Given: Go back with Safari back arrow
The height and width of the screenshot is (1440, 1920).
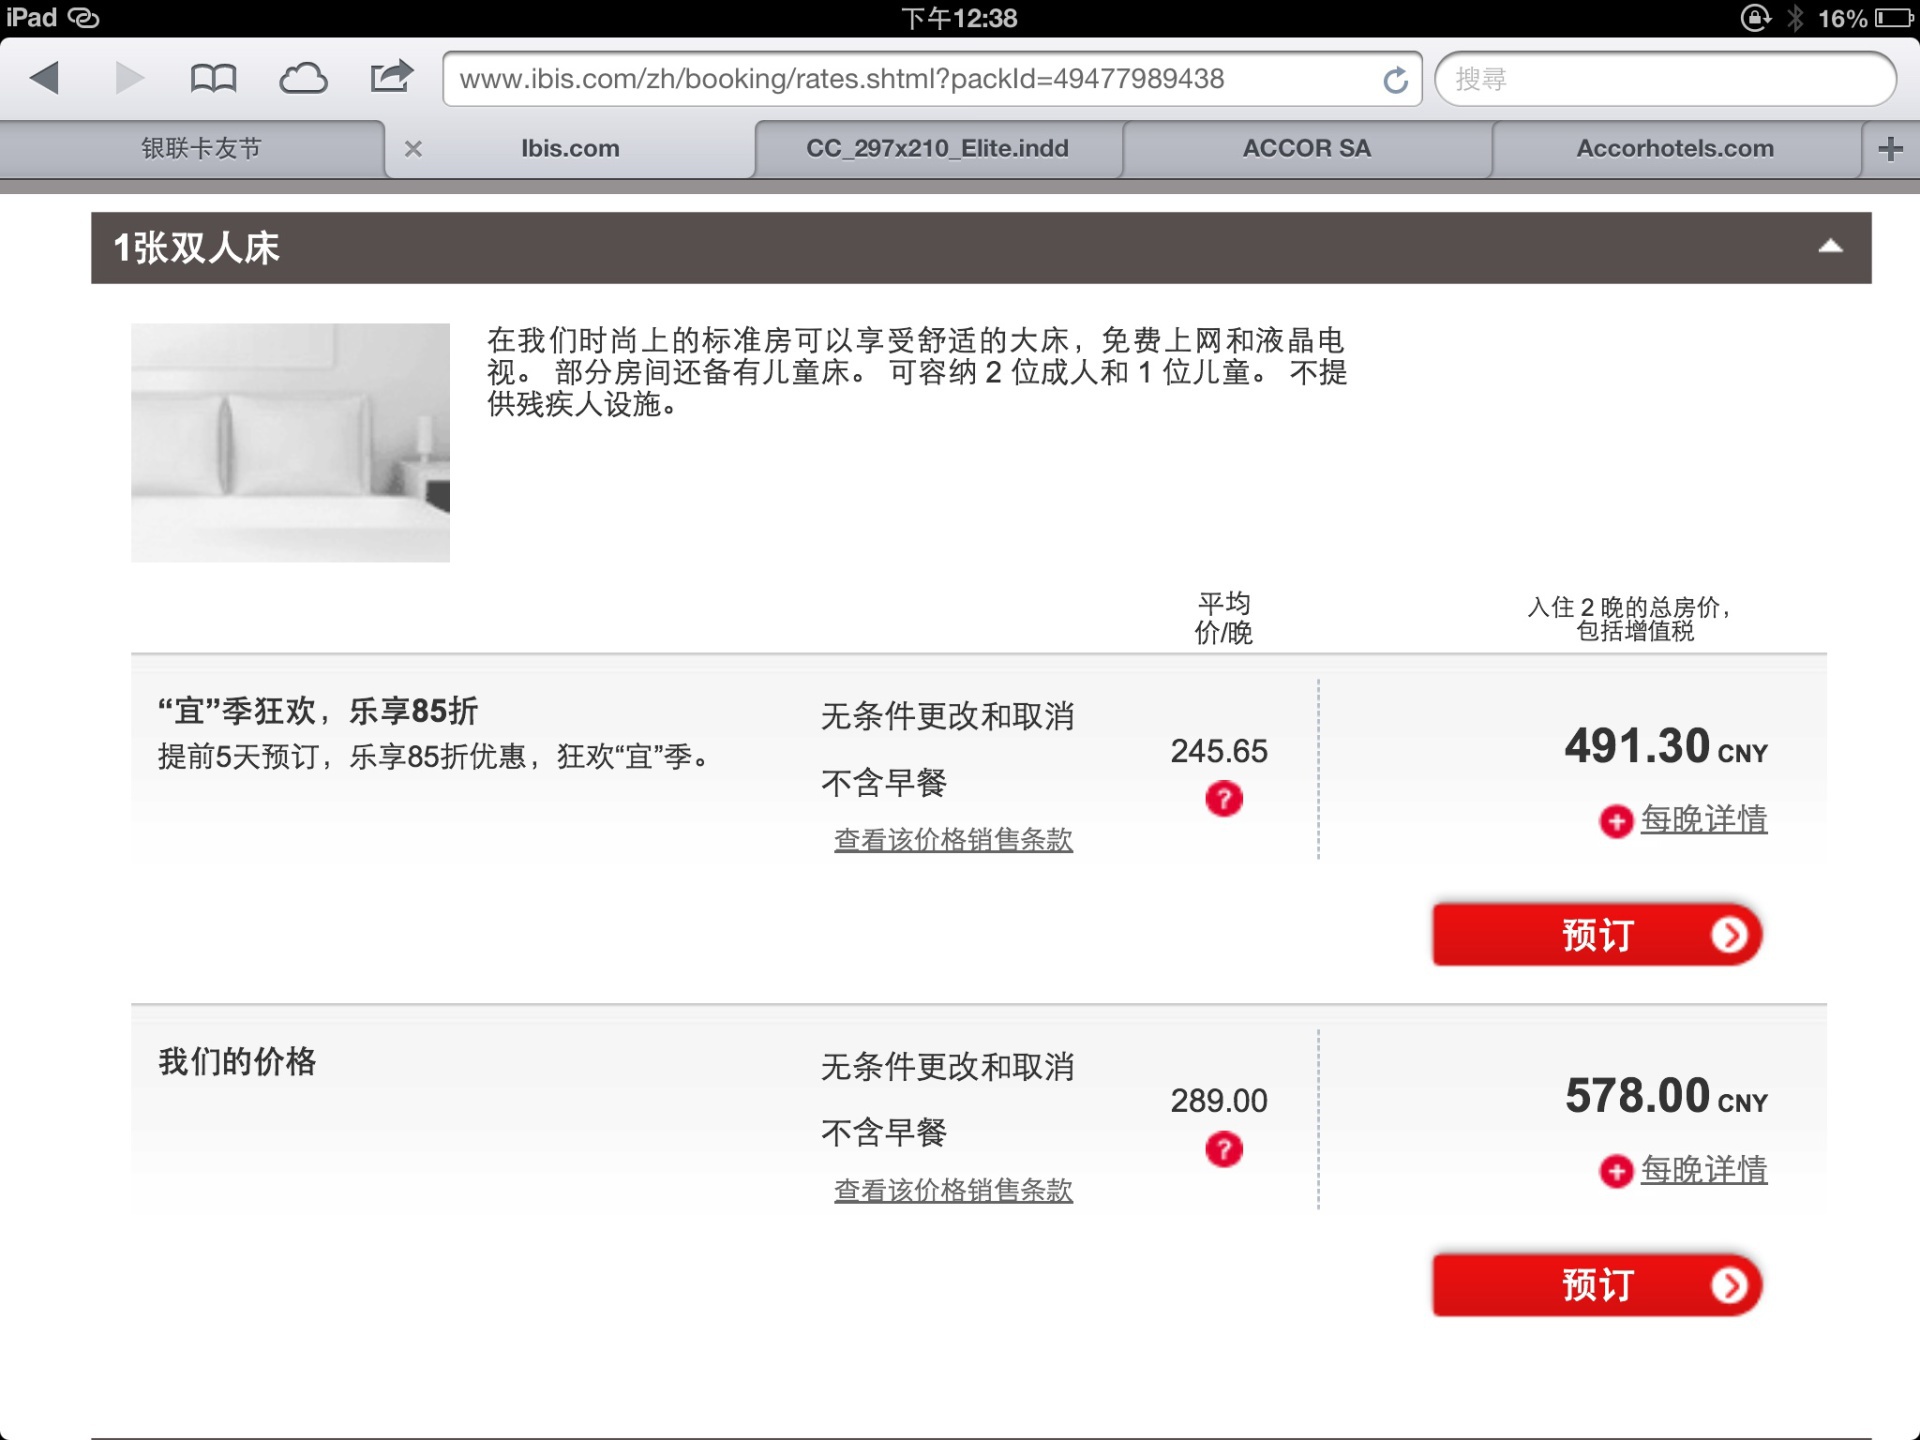Looking at the screenshot, I should click(x=45, y=78).
